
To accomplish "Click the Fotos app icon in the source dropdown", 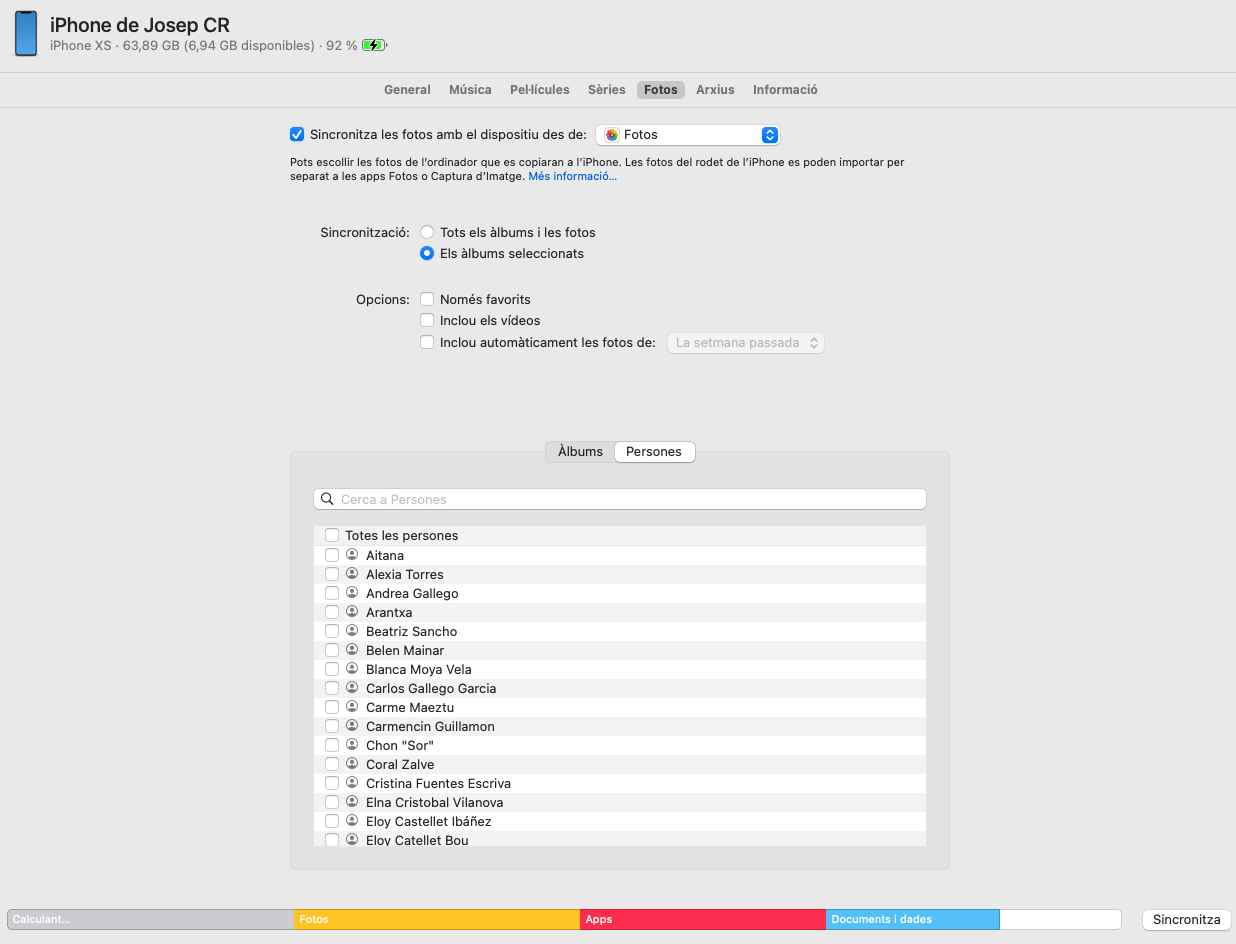I will pyautogui.click(x=612, y=135).
